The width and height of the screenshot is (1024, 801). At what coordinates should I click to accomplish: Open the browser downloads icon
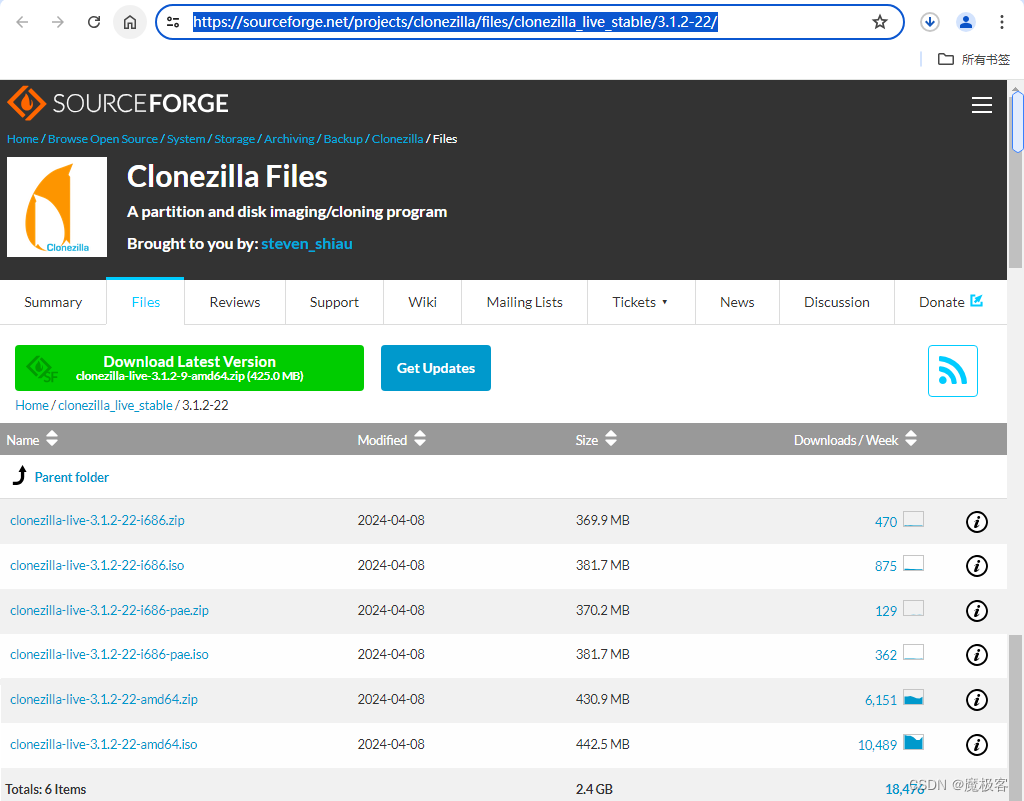[930, 22]
